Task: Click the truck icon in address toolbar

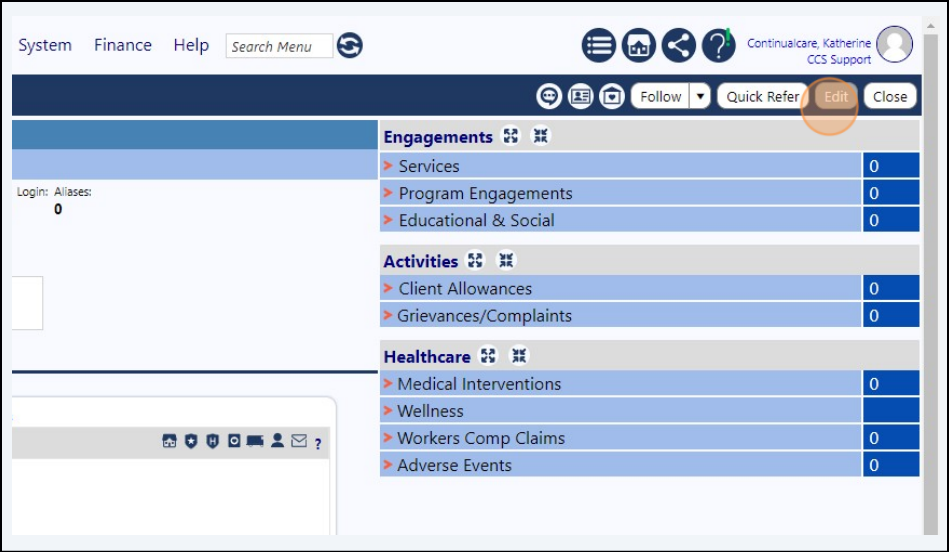Action: (255, 441)
